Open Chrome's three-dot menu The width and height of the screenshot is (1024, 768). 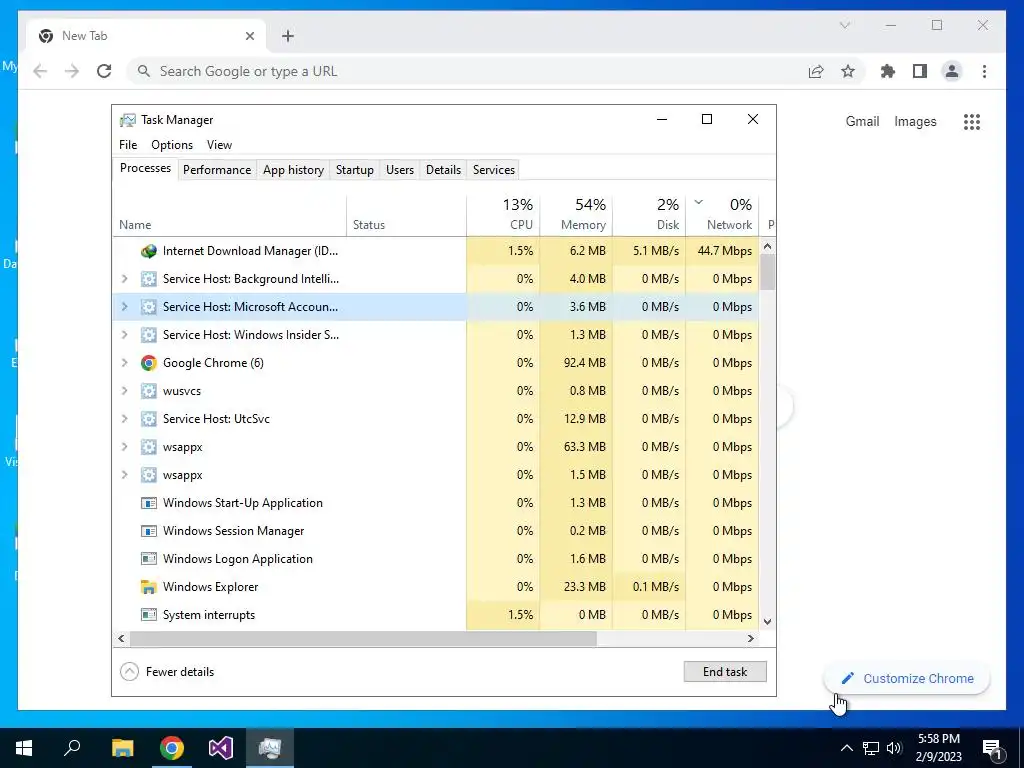pyautogui.click(x=984, y=71)
